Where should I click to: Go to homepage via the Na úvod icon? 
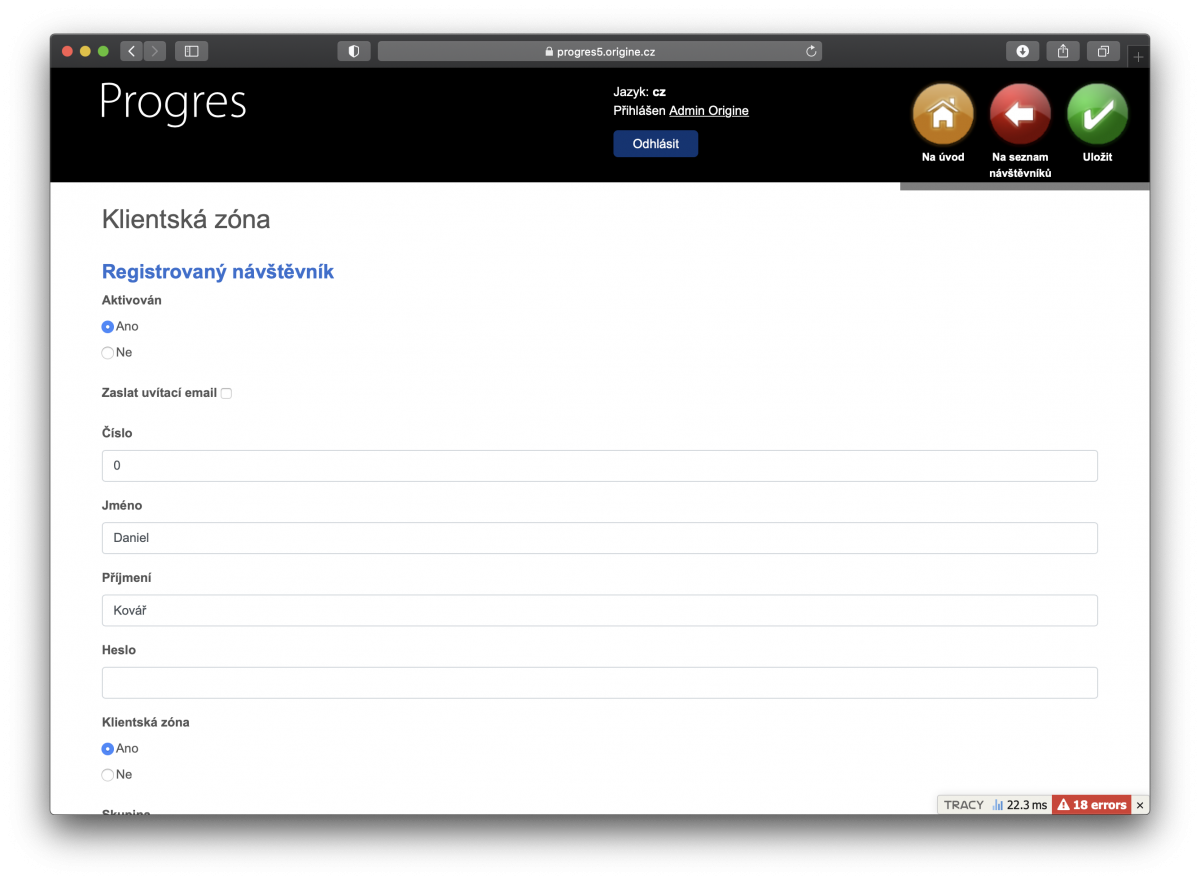(x=942, y=112)
